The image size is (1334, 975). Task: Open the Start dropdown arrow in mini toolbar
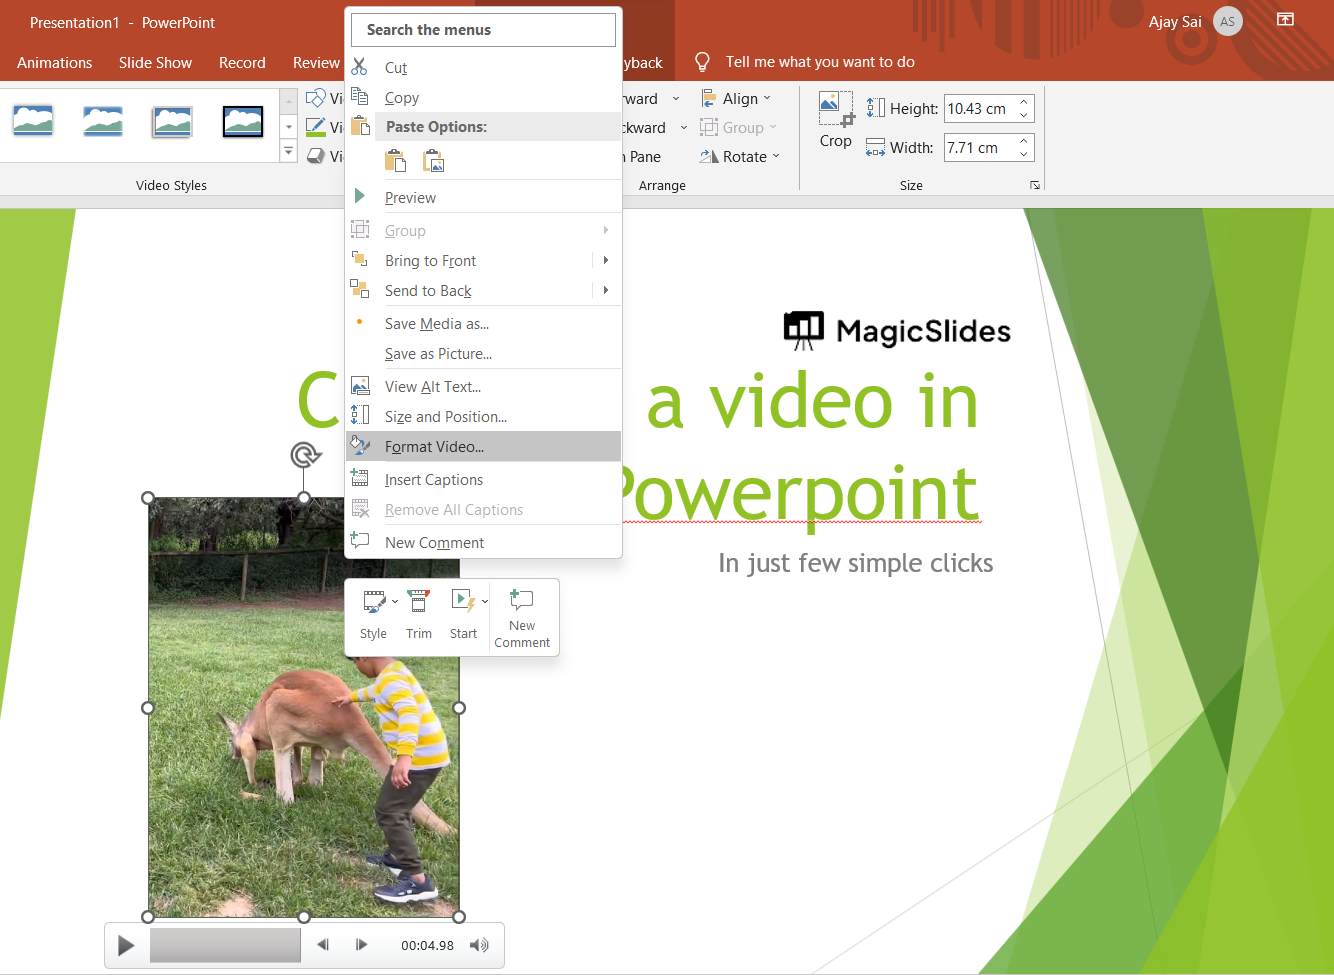tap(485, 601)
